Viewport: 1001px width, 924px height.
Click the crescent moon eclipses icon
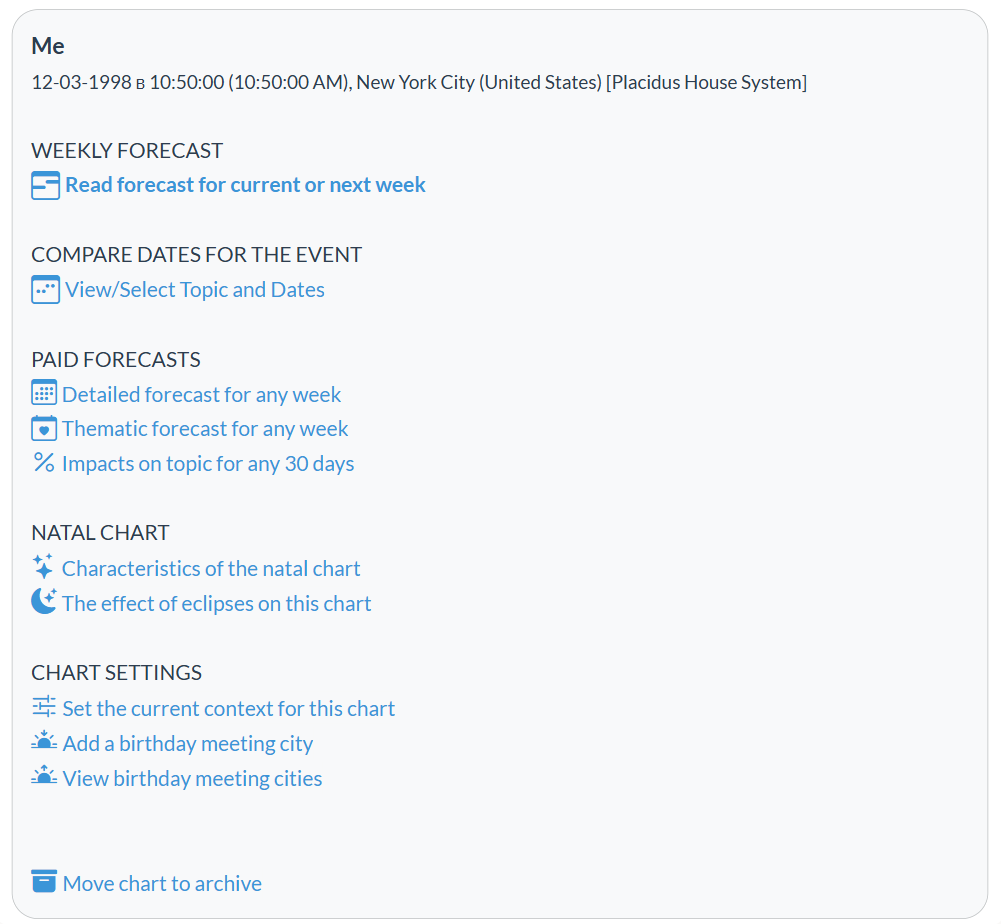click(x=44, y=602)
